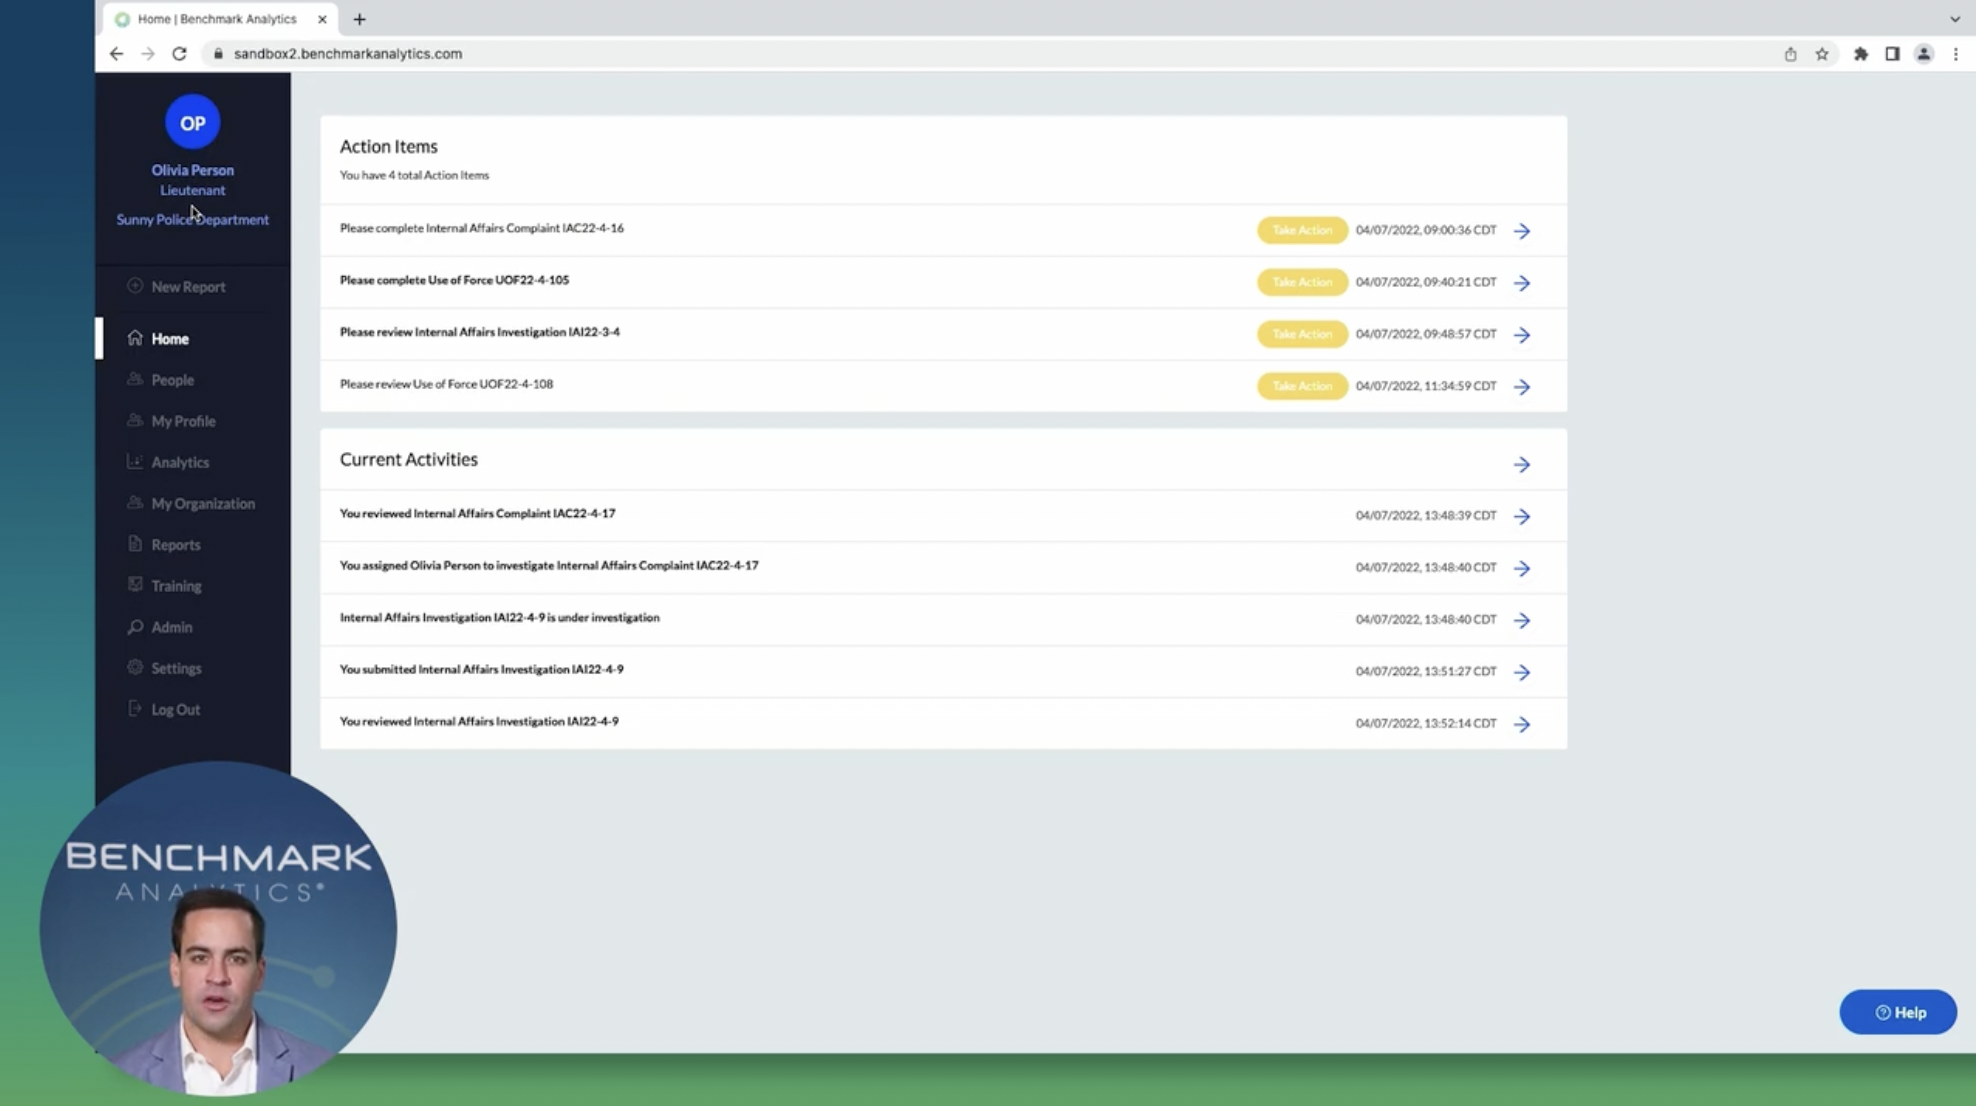Open My Profile in the sidebar
1976x1106 pixels.
171,421
